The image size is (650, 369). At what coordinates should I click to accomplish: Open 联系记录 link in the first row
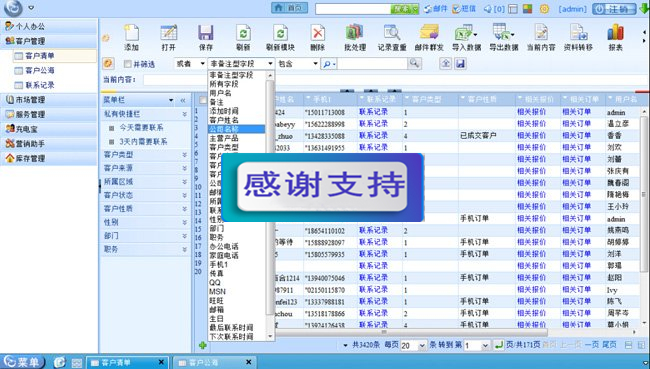pyautogui.click(x=373, y=112)
